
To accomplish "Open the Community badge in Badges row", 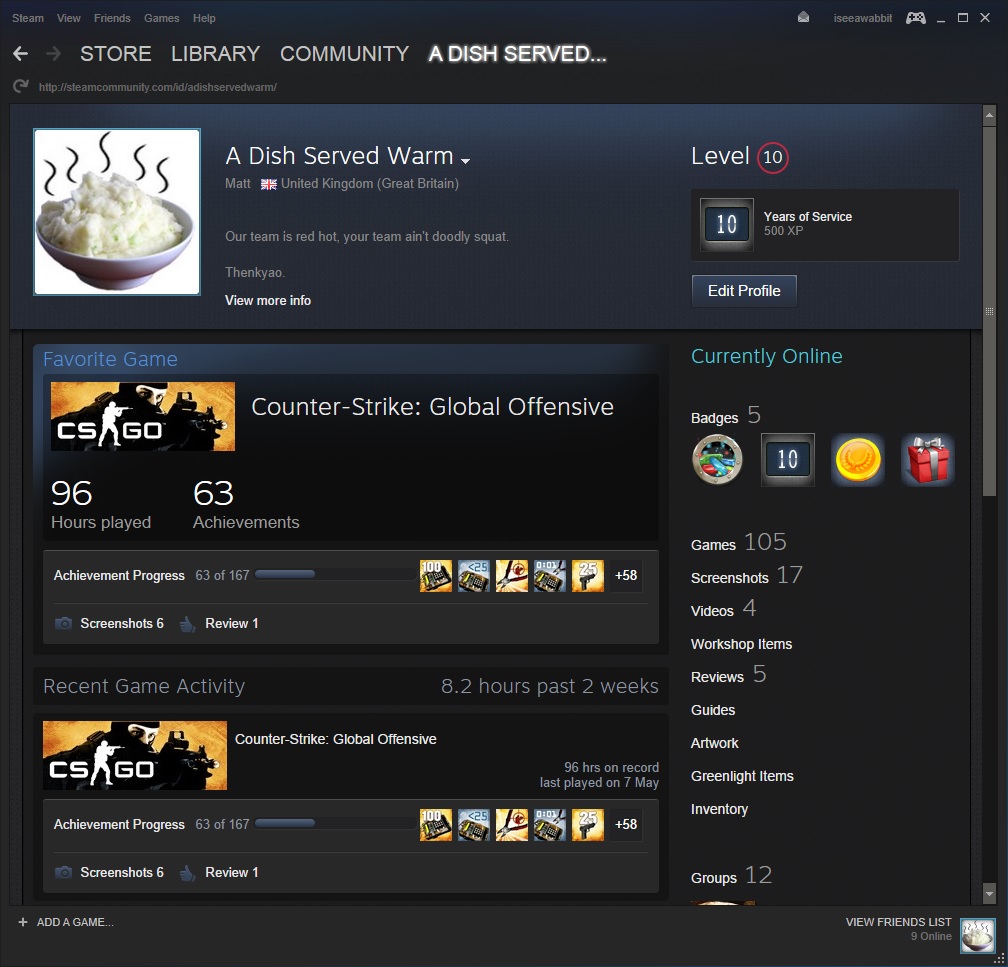I will click(717, 460).
